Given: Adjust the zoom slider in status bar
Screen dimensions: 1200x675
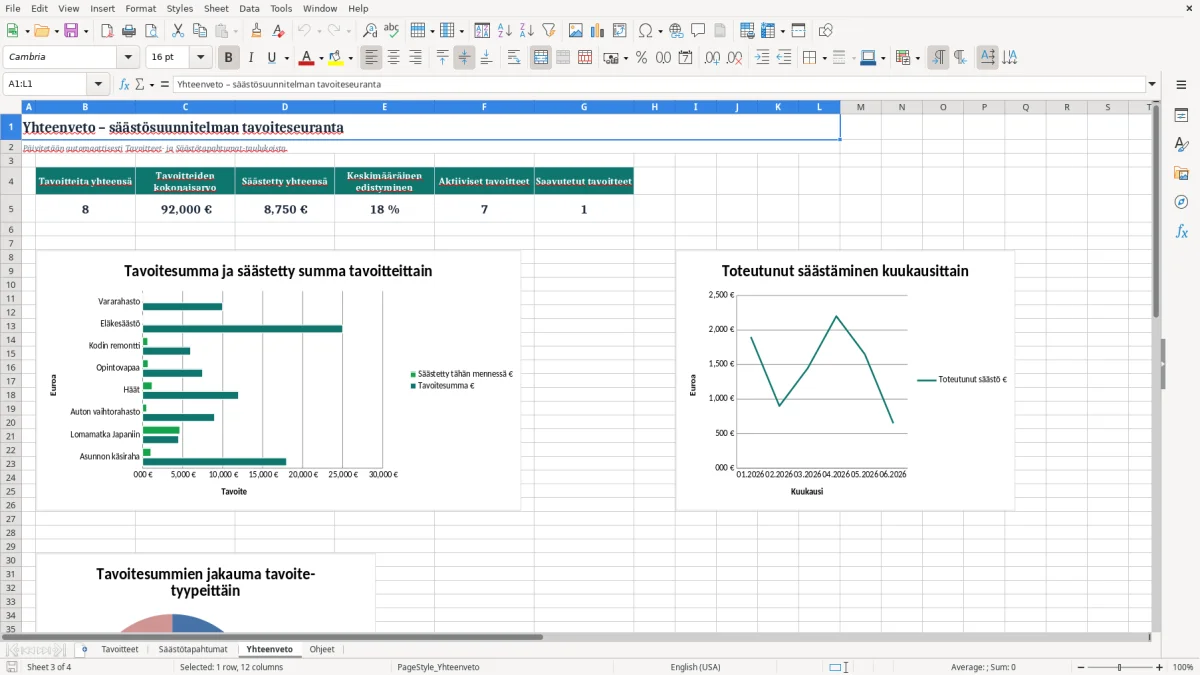Looking at the screenshot, I should 1117,667.
